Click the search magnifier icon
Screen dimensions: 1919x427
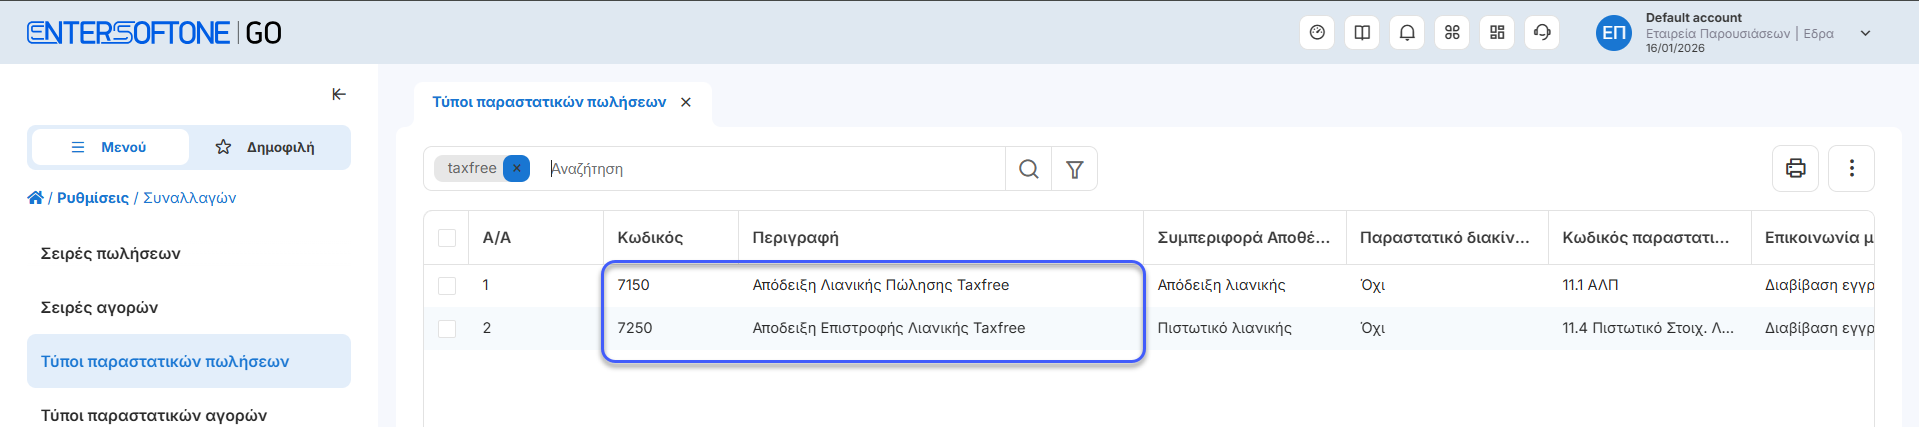pos(1028,169)
